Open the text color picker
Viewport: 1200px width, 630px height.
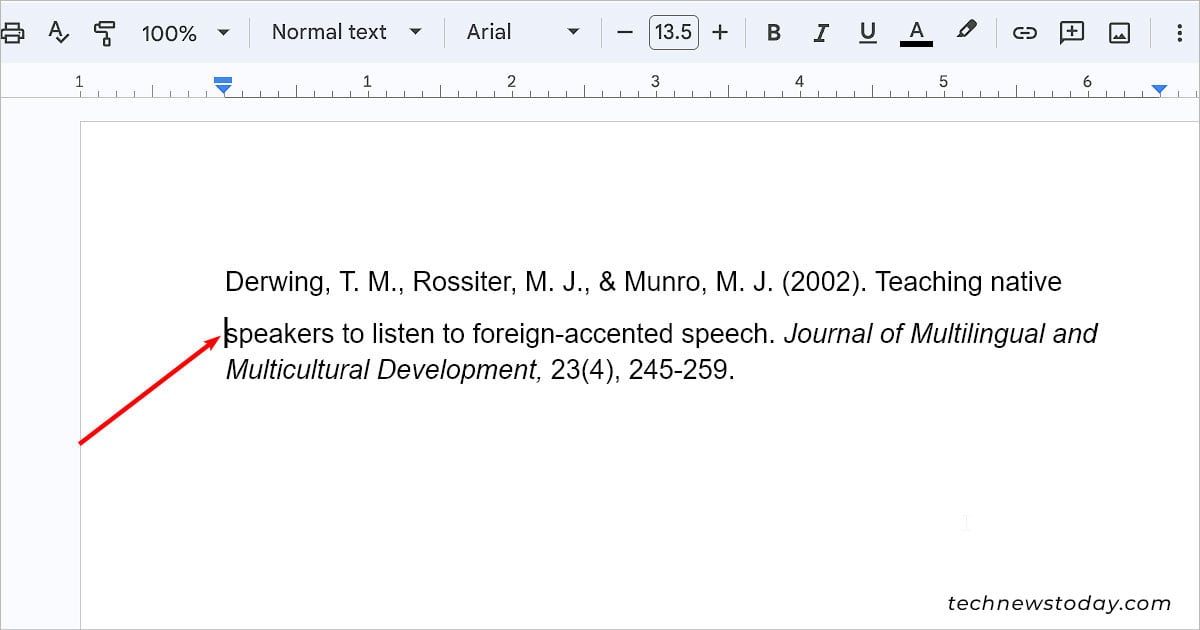(916, 32)
